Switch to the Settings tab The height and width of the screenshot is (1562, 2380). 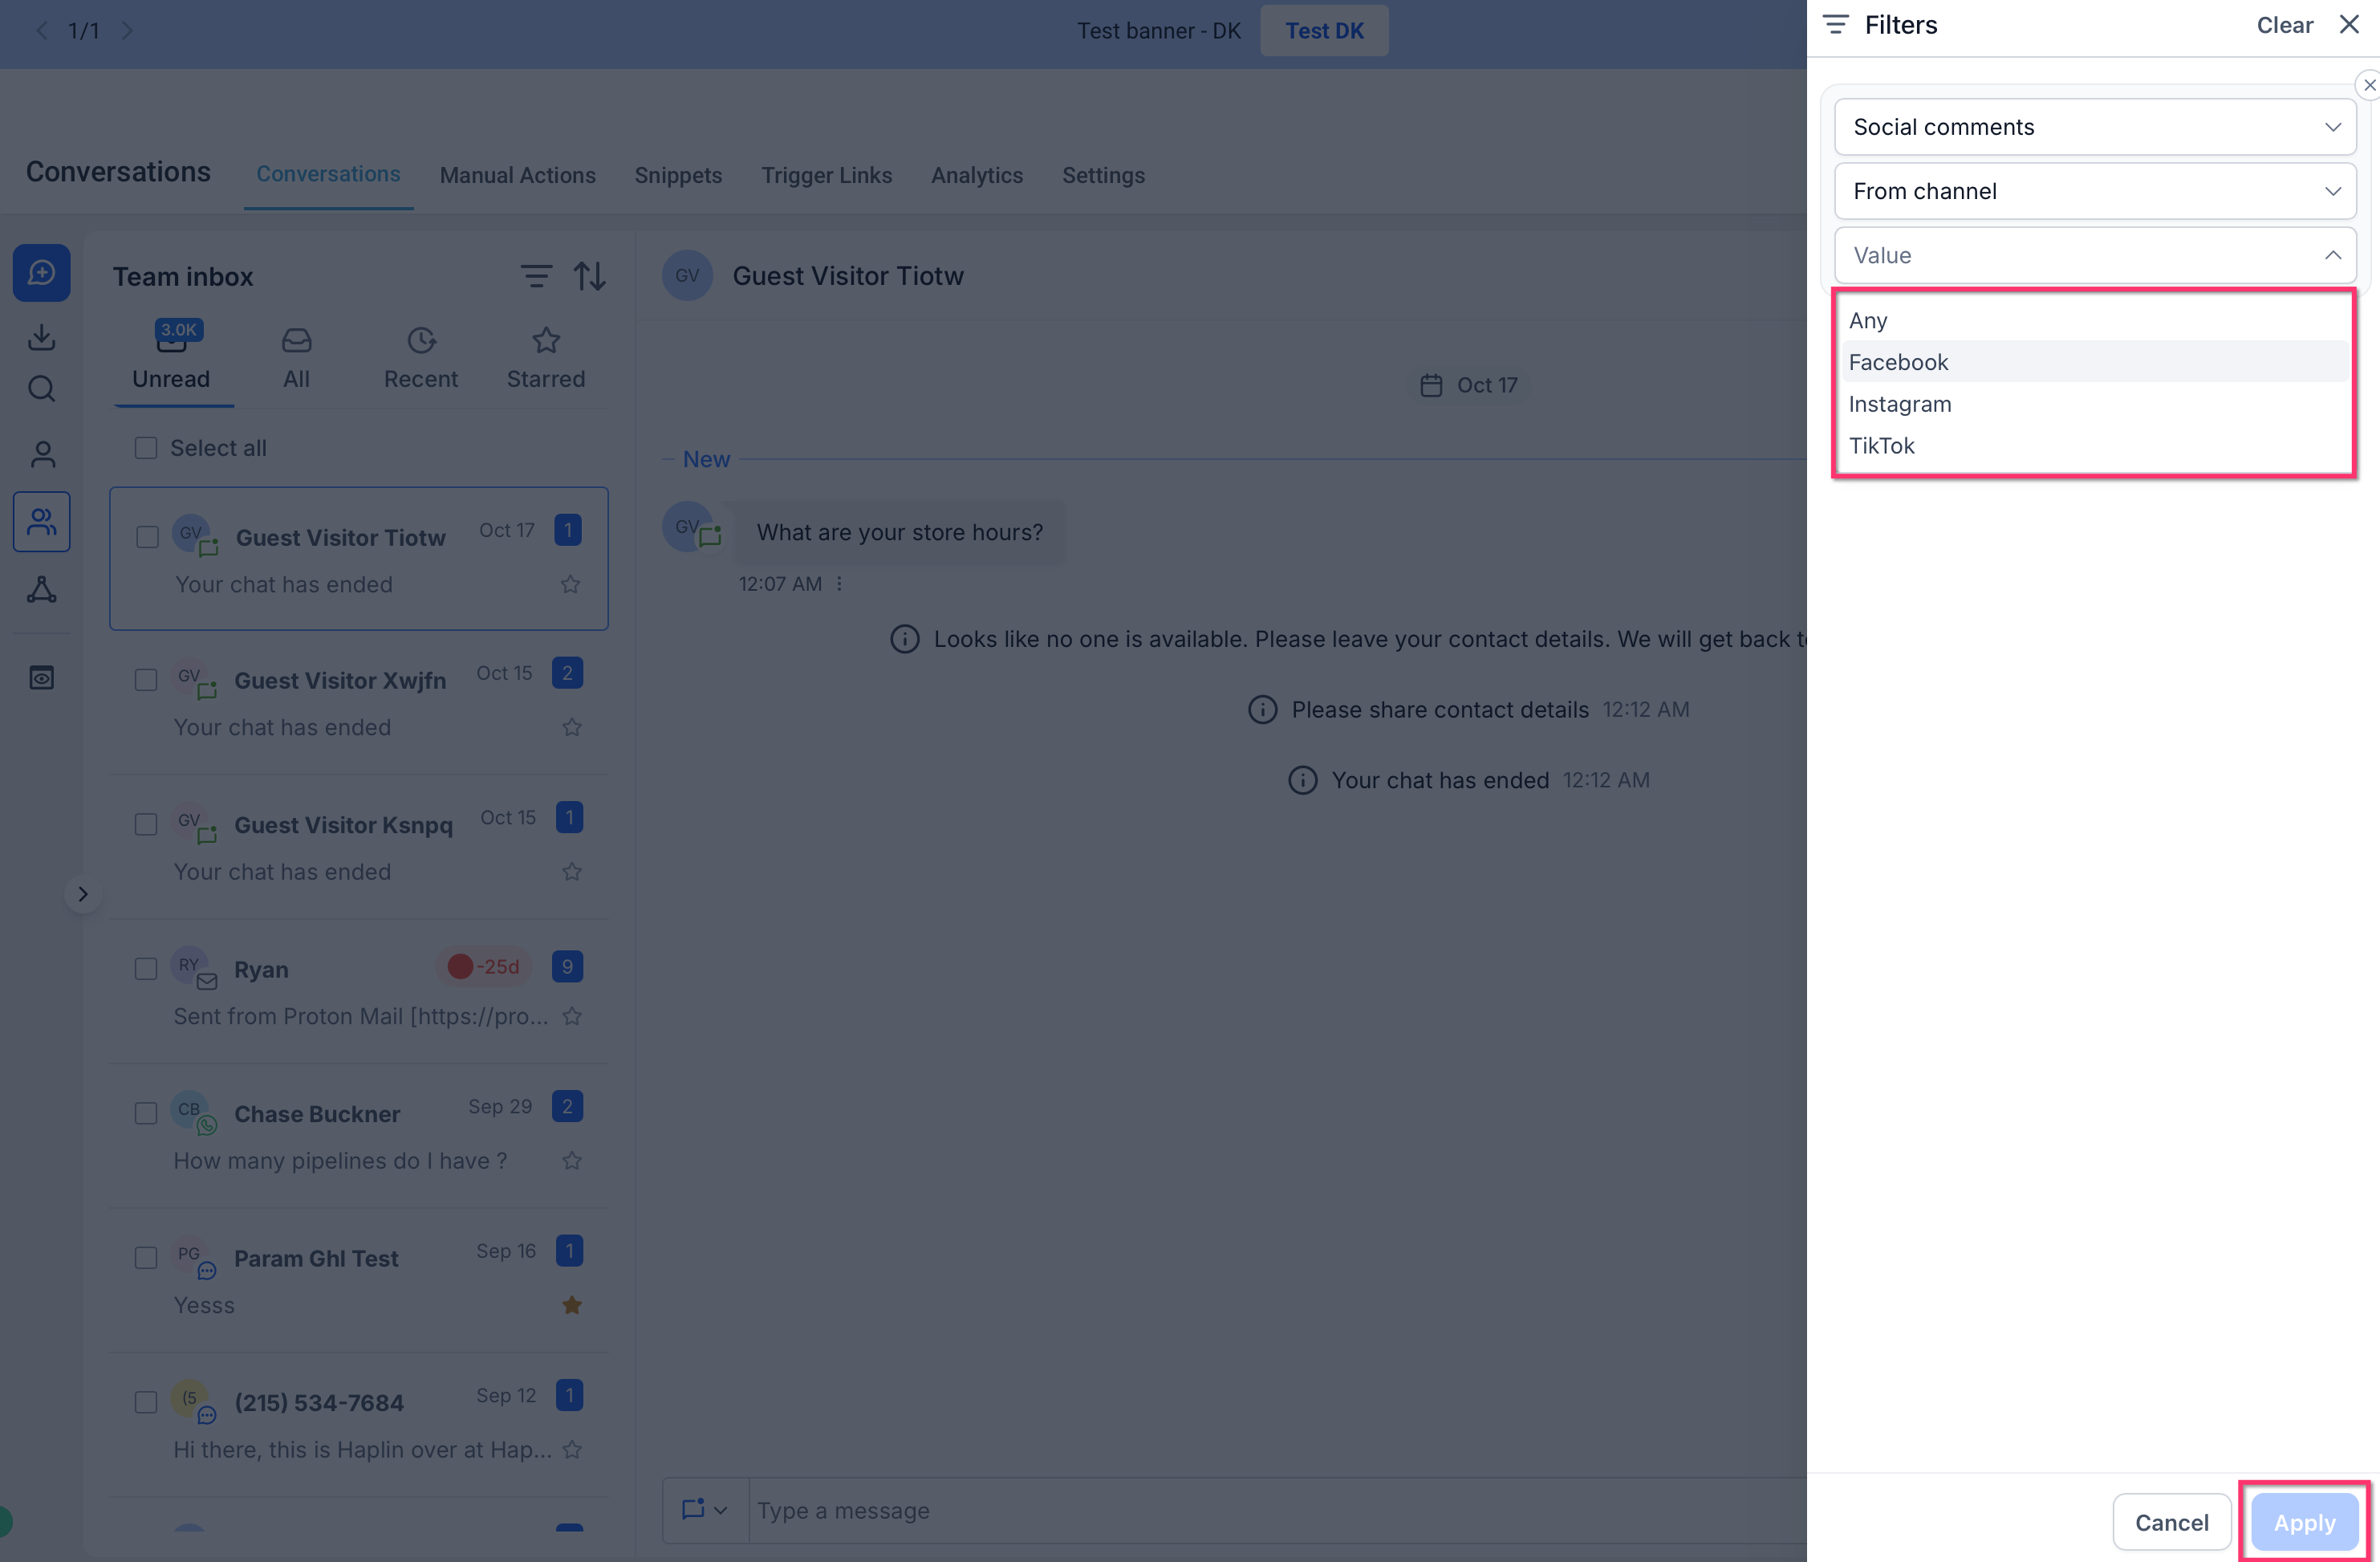point(1103,176)
